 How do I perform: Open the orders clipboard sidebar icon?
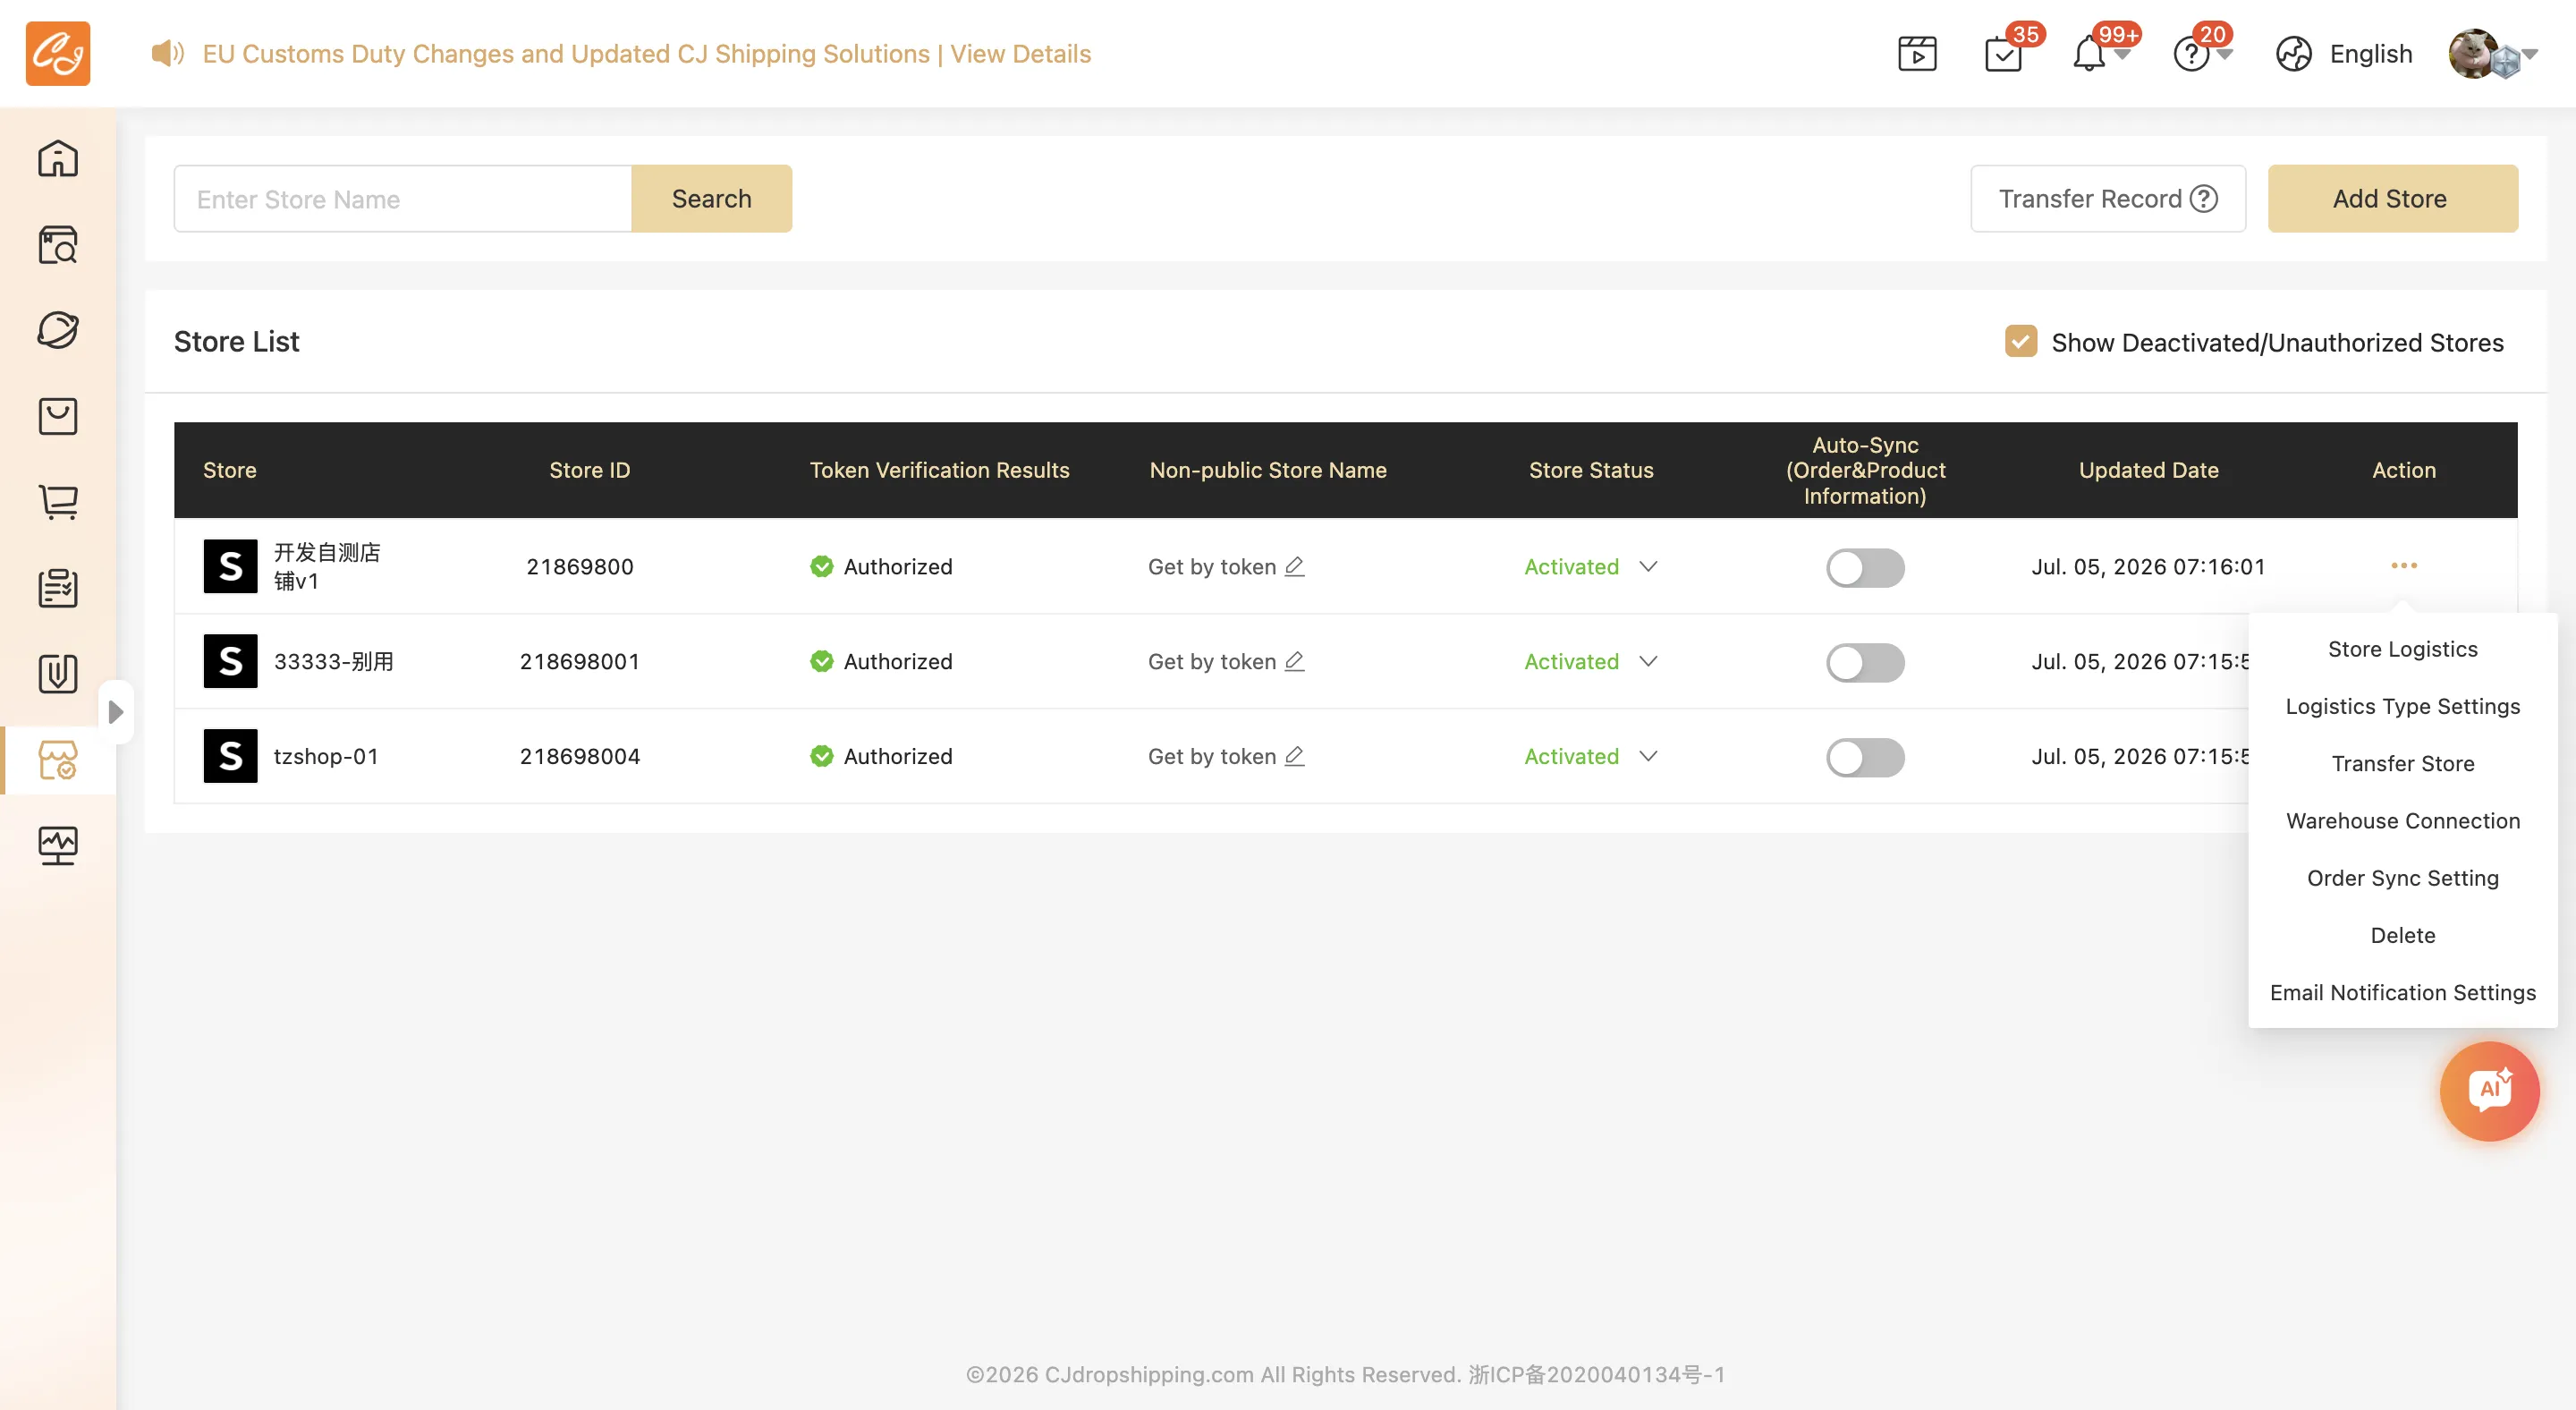tap(58, 588)
